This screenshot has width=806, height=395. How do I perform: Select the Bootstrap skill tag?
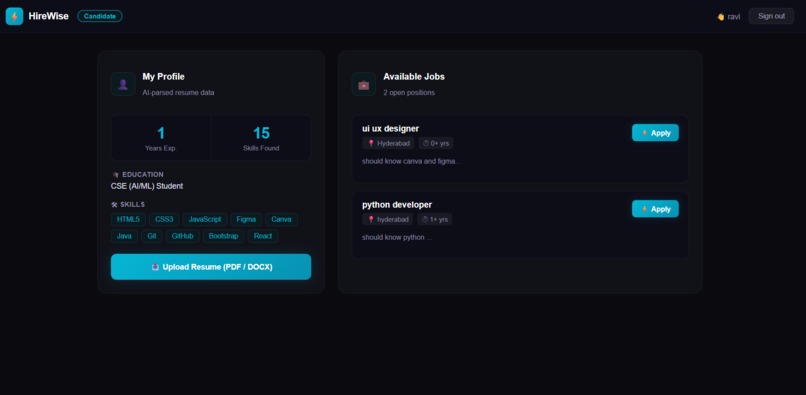pos(224,236)
